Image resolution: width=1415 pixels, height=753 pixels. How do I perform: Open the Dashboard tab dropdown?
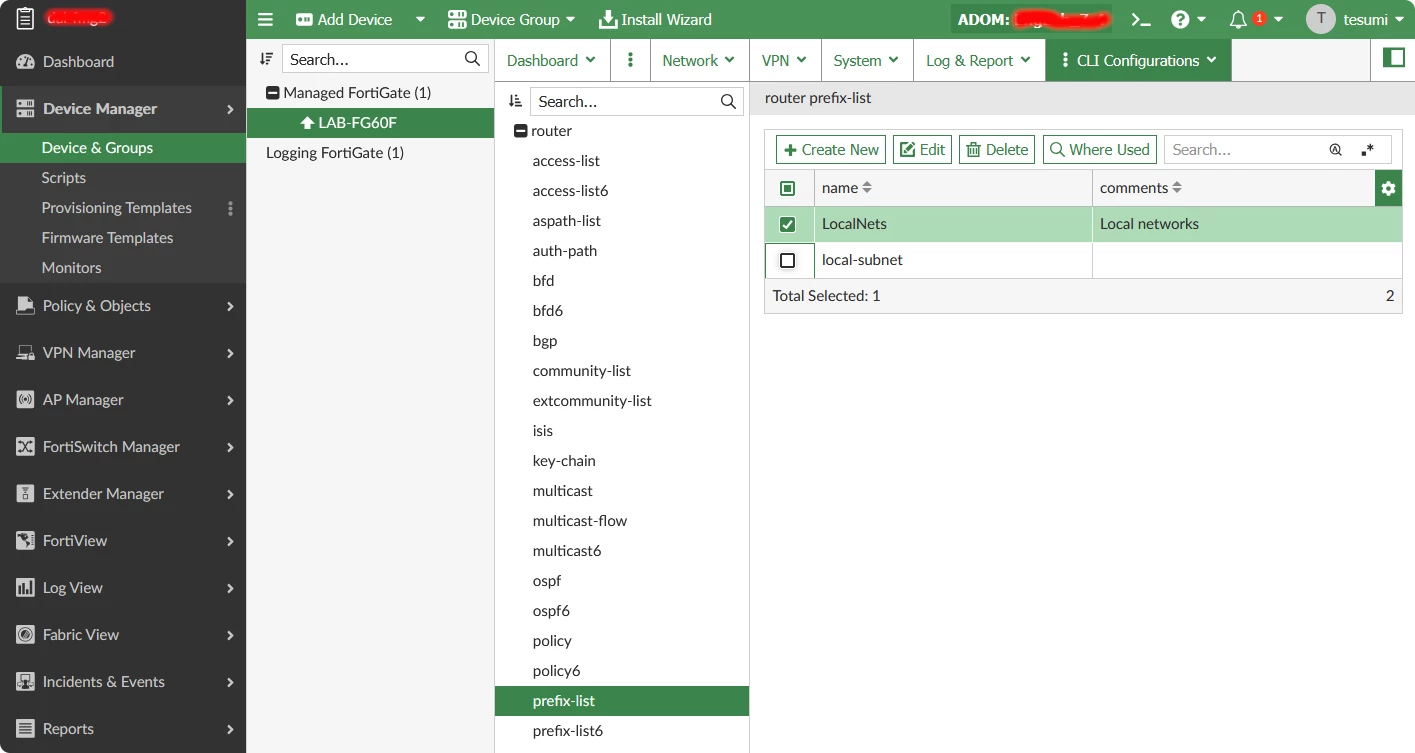pyautogui.click(x=552, y=60)
